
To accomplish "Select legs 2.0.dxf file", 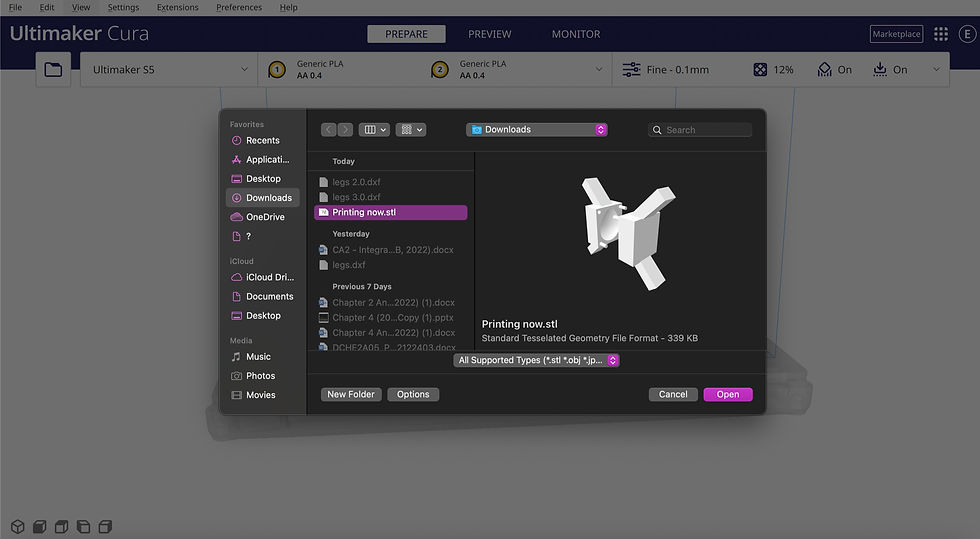I will point(391,182).
